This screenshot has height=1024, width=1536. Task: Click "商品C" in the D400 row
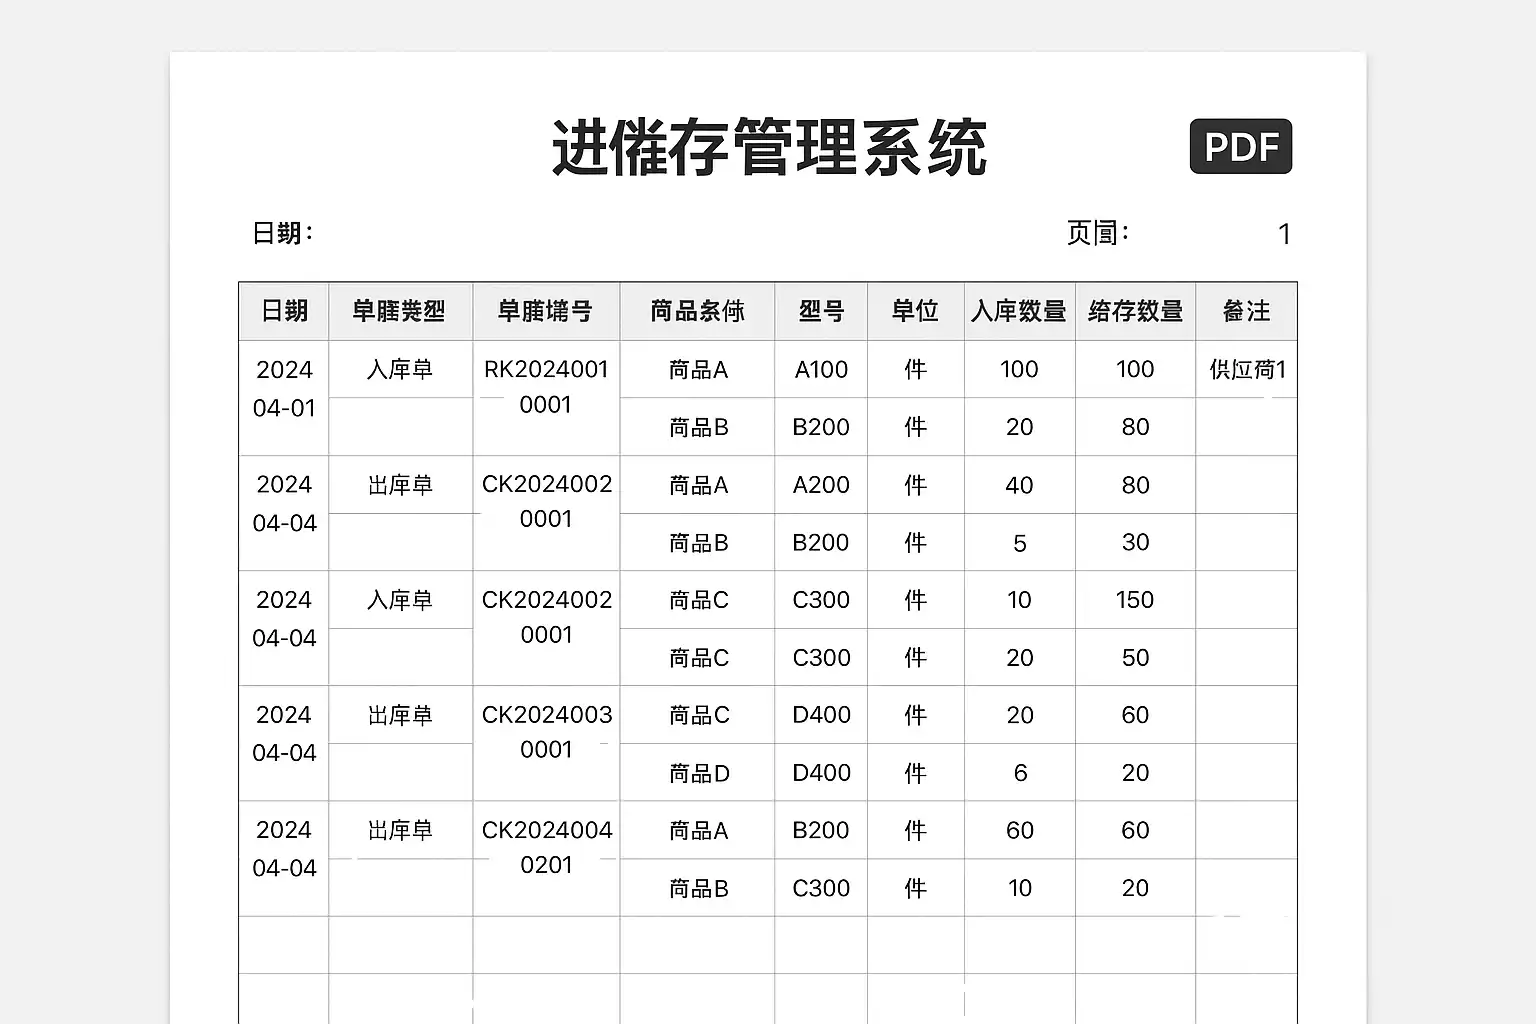(699, 715)
